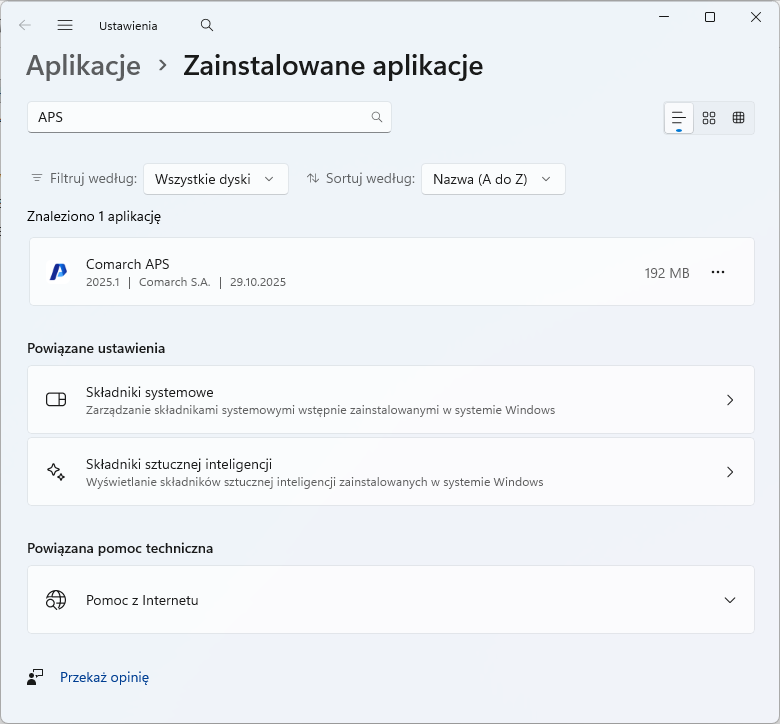Select the Znaleziono 1 aplikację text
780x724 pixels.
(x=94, y=216)
